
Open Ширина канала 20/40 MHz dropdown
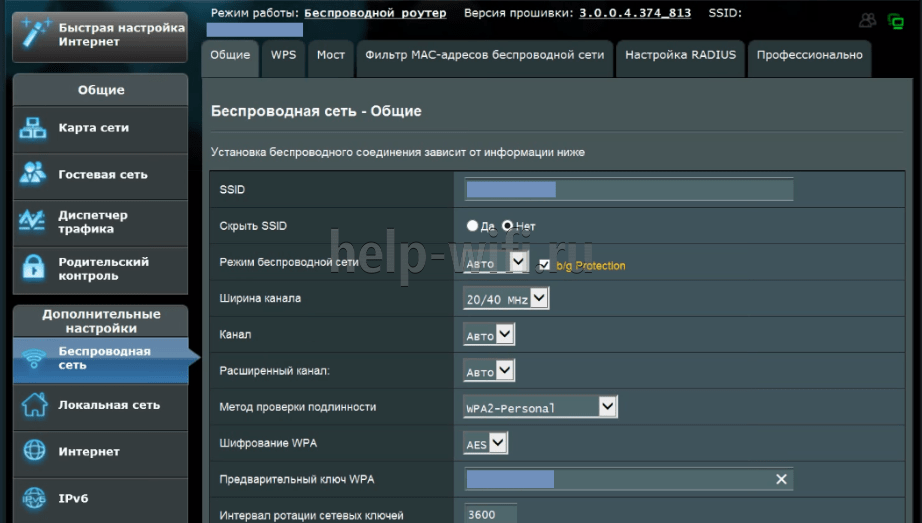[506, 298]
